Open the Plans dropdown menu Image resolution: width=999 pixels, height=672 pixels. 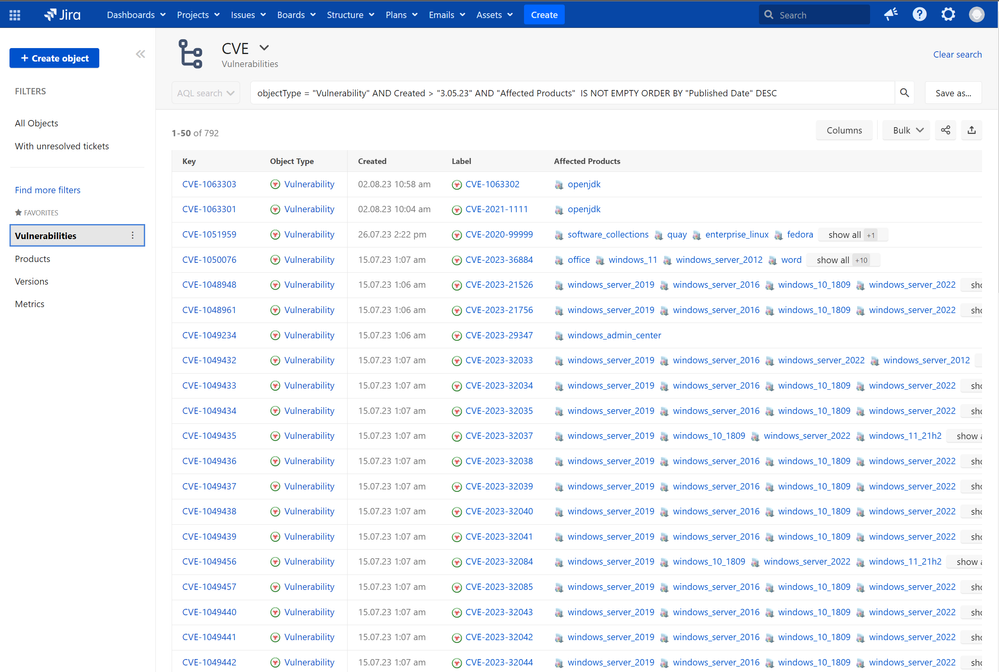point(401,15)
